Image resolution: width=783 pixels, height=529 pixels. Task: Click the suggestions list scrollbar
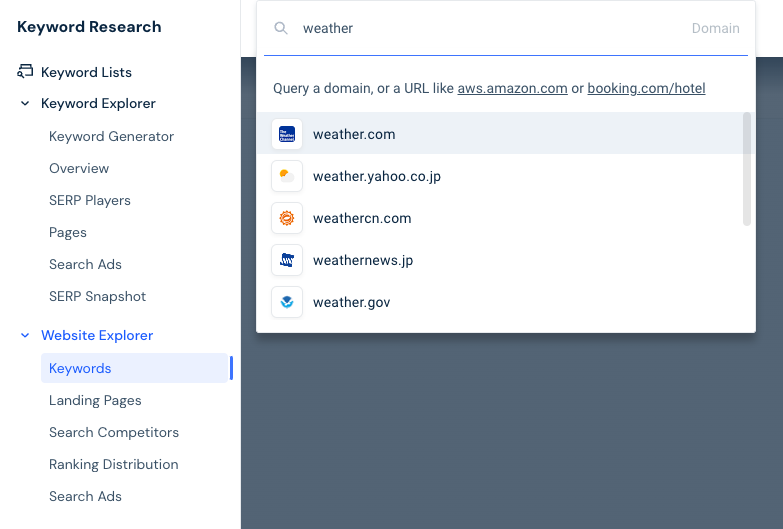coord(747,169)
